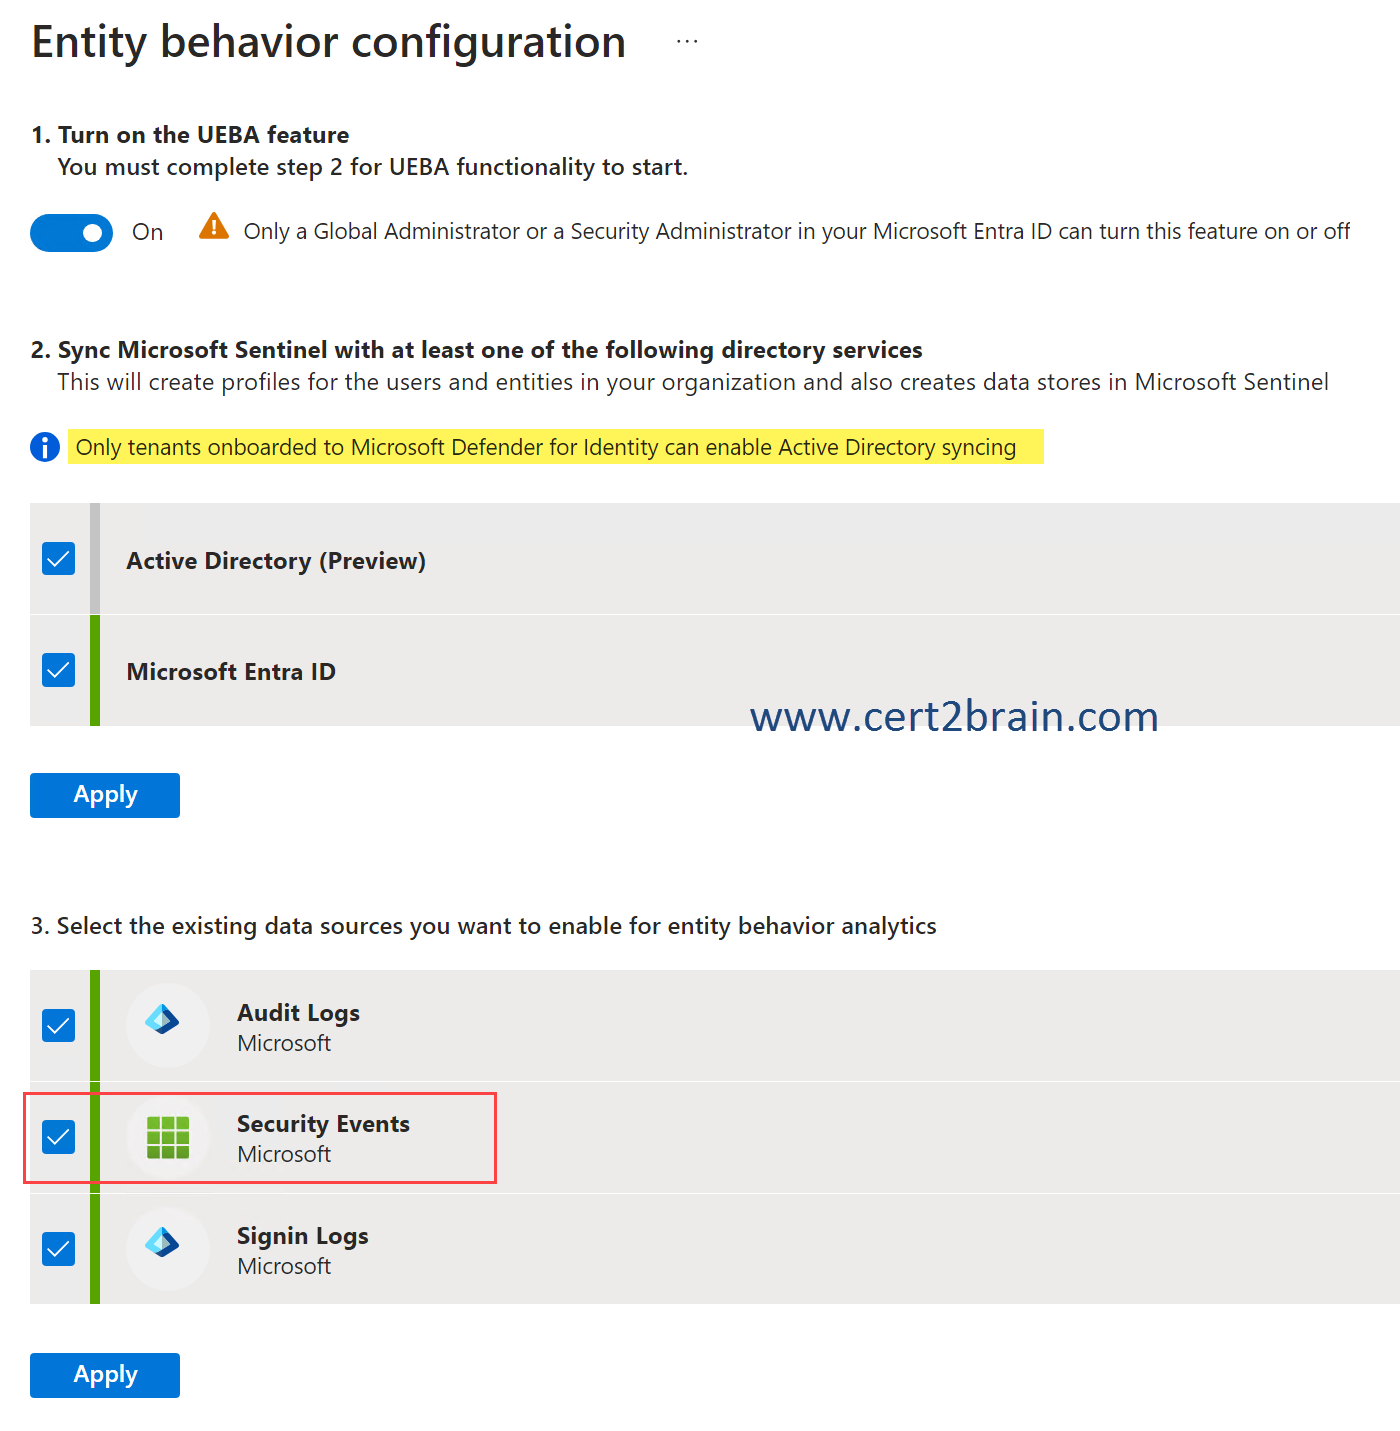
Task: Select the Microsoft Entra ID row
Action: tap(600, 670)
